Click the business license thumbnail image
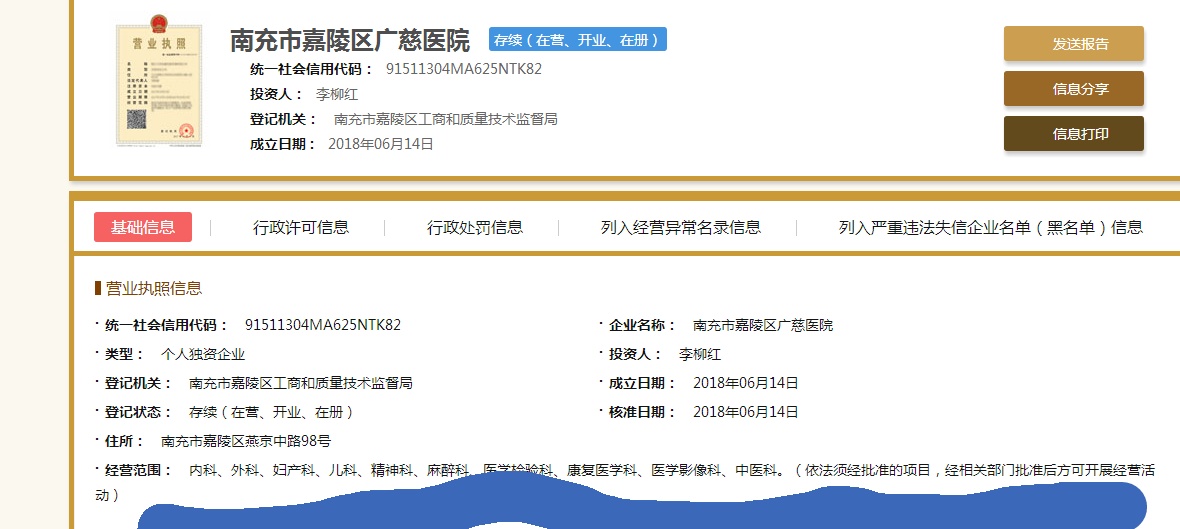The height and width of the screenshot is (529, 1180). click(158, 86)
